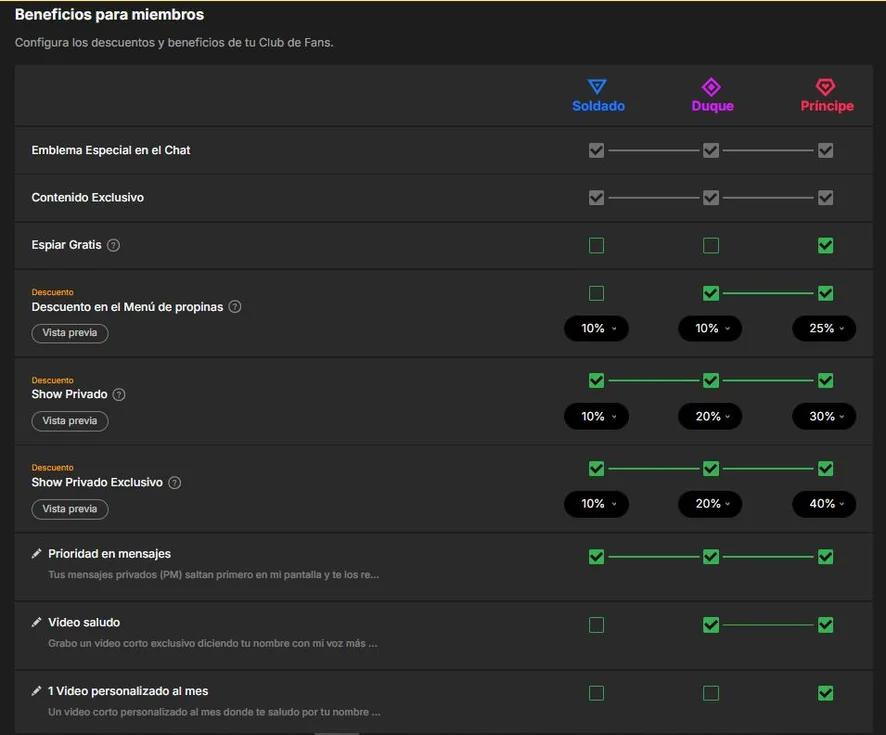Click the red Príncipe gem tier icon
This screenshot has width=886, height=735.
[x=825, y=87]
